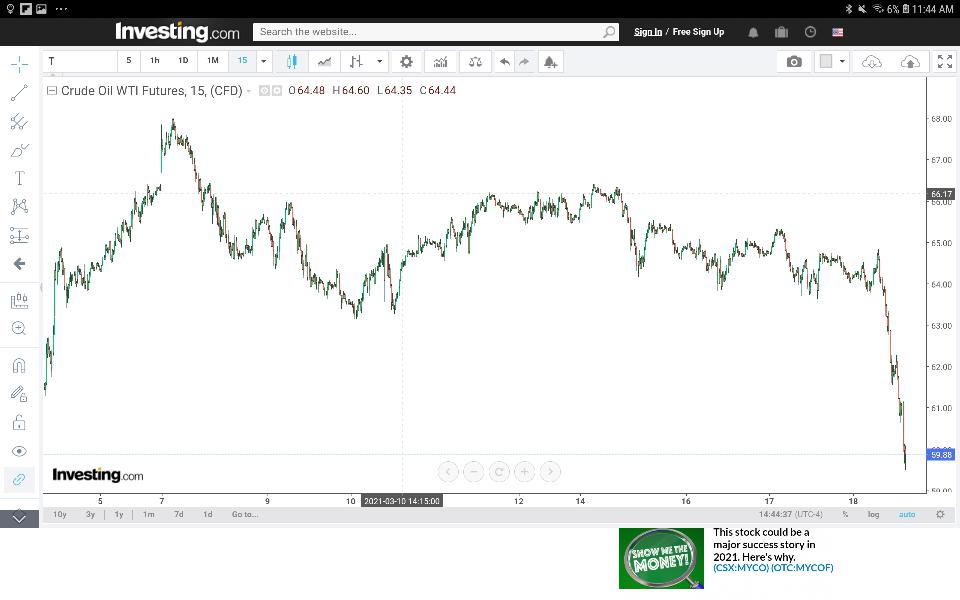The height and width of the screenshot is (600, 960).
Task: Collapse the Crude Oil WTI Futures legend
Action: (x=52, y=91)
